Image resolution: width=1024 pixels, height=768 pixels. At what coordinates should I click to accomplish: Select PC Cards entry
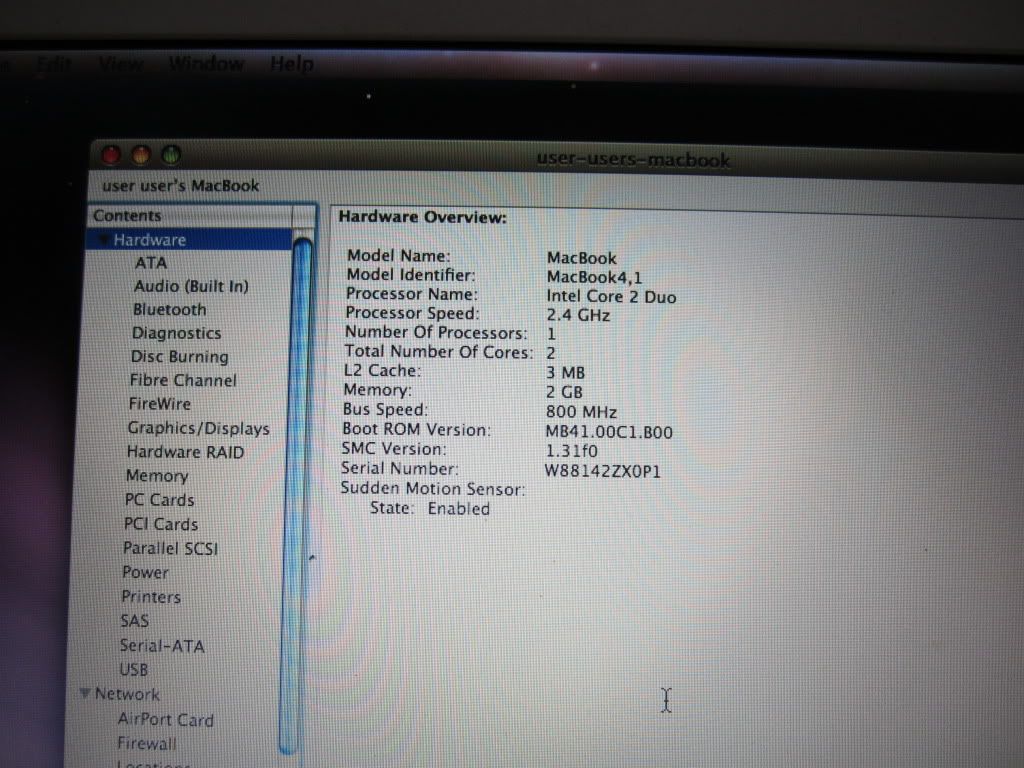159,500
